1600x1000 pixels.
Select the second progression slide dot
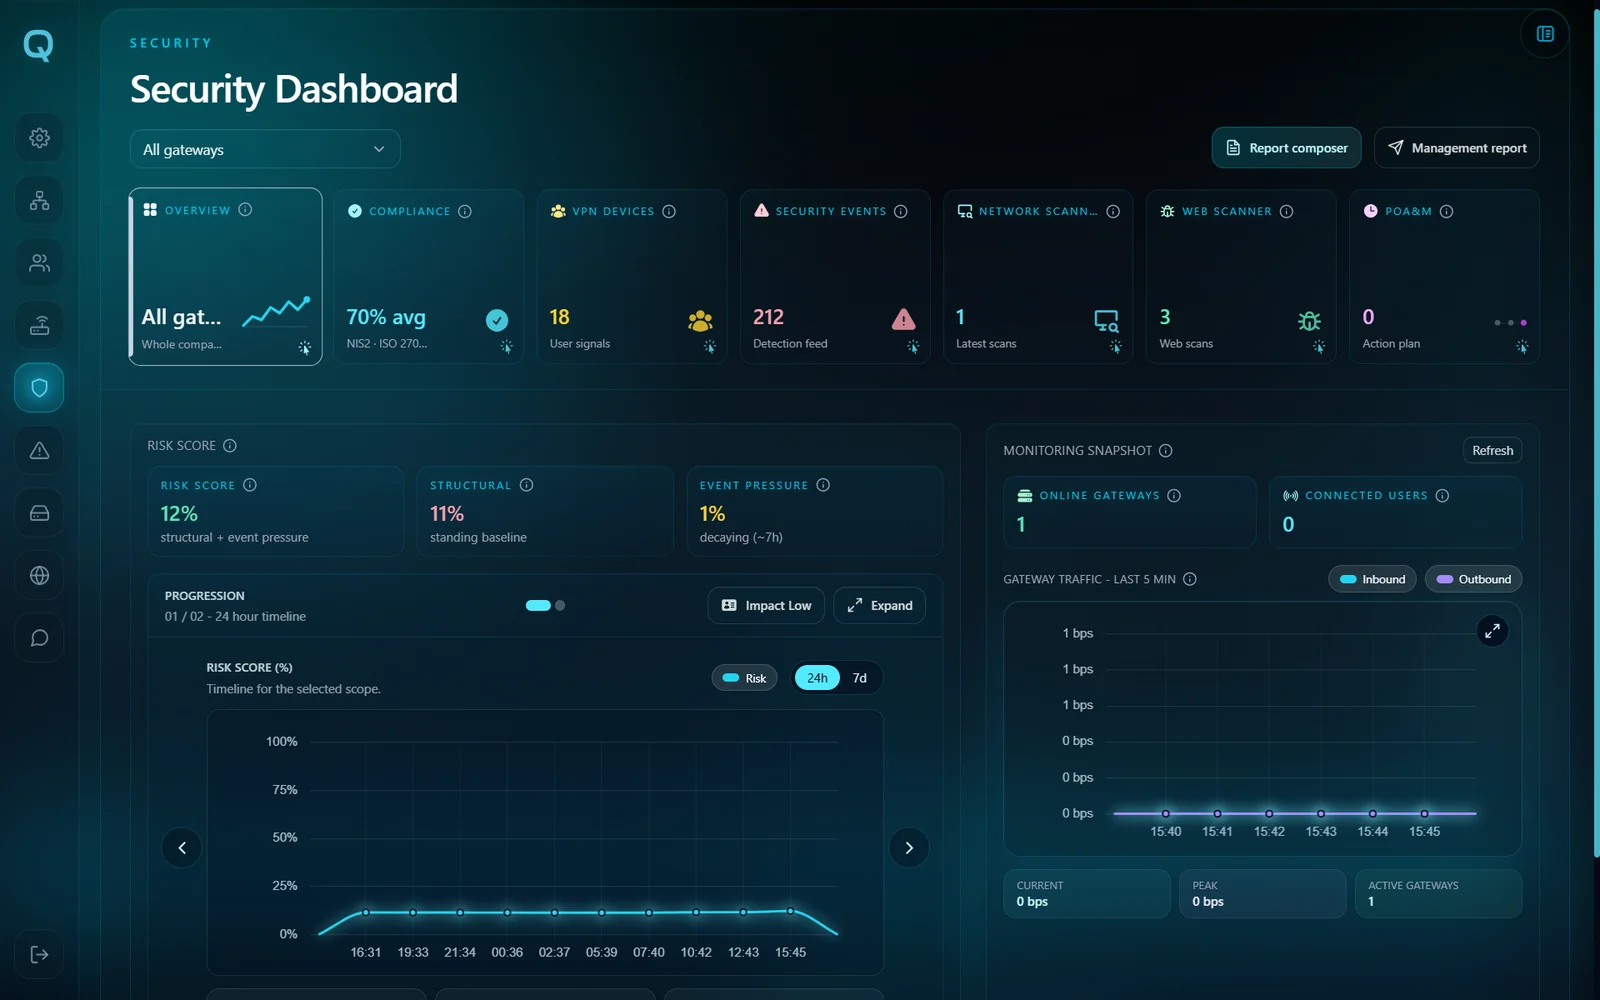pyautogui.click(x=560, y=605)
